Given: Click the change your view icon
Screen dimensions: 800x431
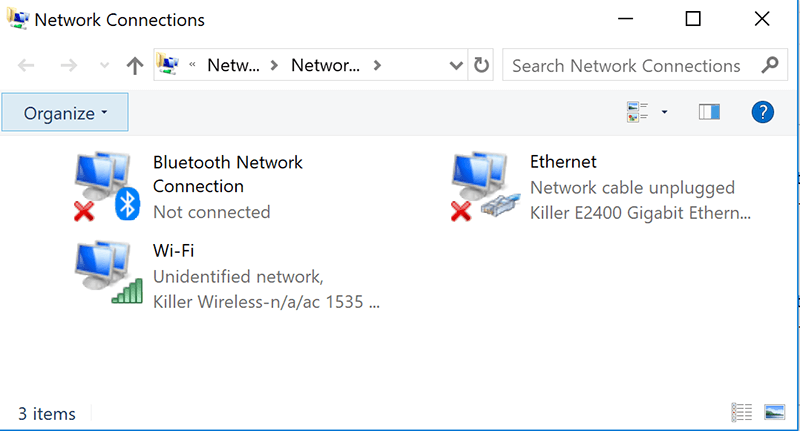Looking at the screenshot, I should click(x=637, y=112).
